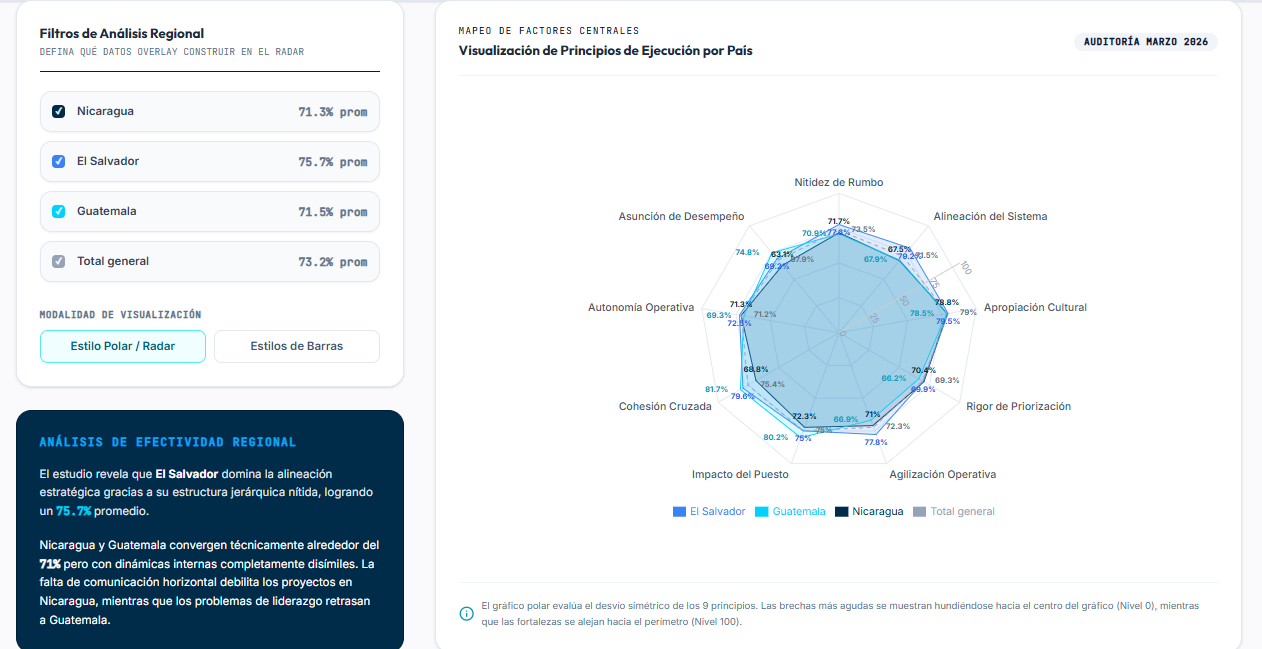Click the MAPEO DE FACTORES CENTRALES subtitle
The height and width of the screenshot is (649, 1262).
(x=549, y=31)
